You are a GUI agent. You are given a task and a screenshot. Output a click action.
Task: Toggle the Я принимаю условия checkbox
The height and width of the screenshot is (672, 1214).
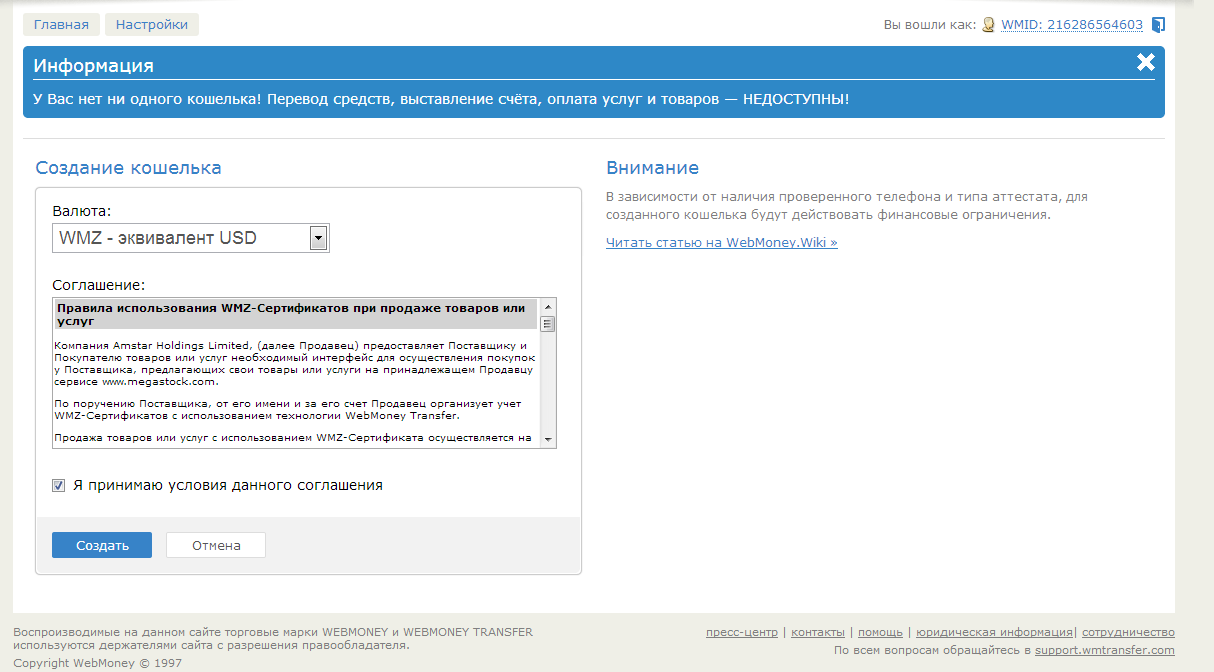tap(59, 485)
